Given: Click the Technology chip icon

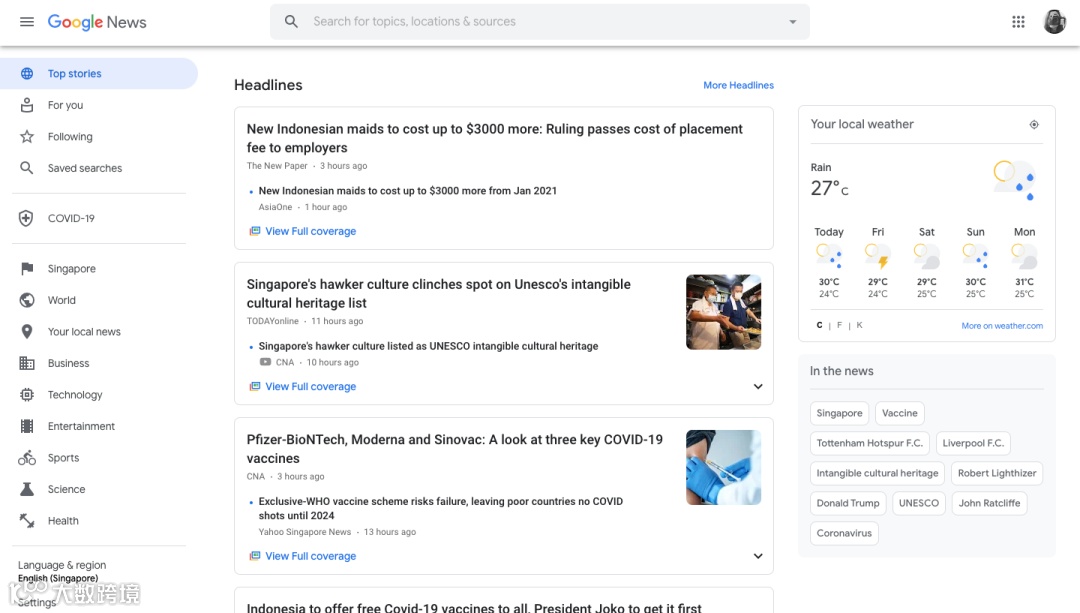Looking at the screenshot, I should click(27, 395).
